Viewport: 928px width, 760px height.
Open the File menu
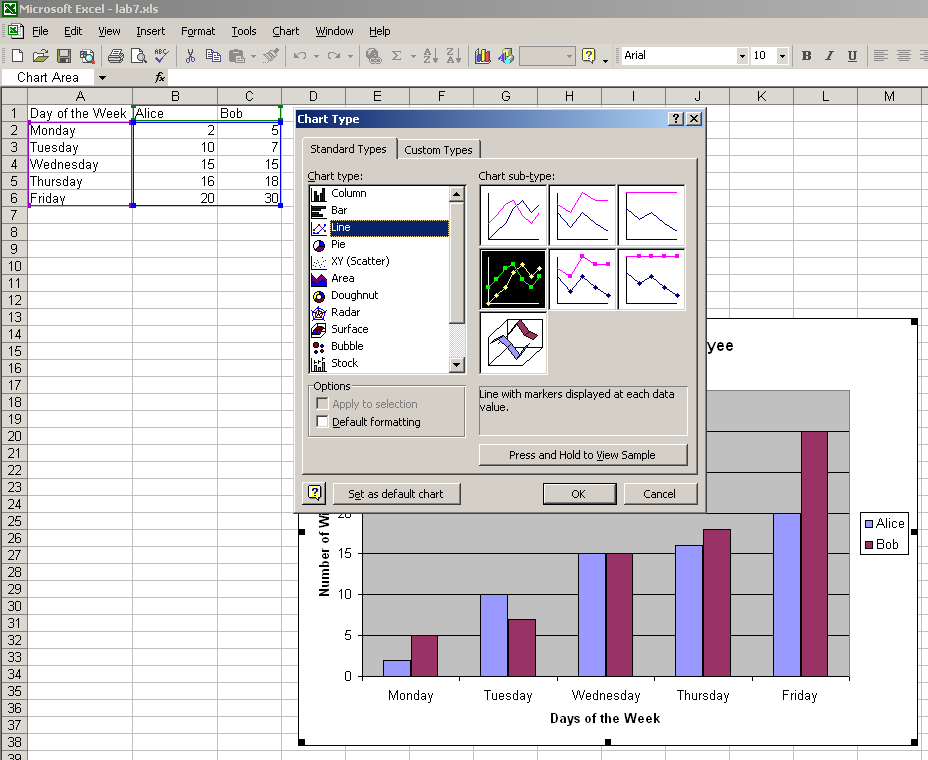pyautogui.click(x=40, y=31)
